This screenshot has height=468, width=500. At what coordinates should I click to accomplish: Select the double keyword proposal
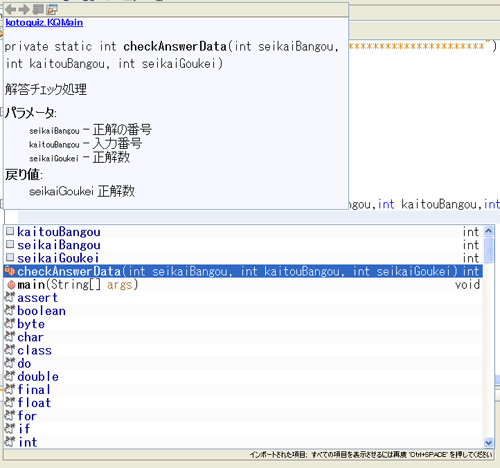coord(243,376)
